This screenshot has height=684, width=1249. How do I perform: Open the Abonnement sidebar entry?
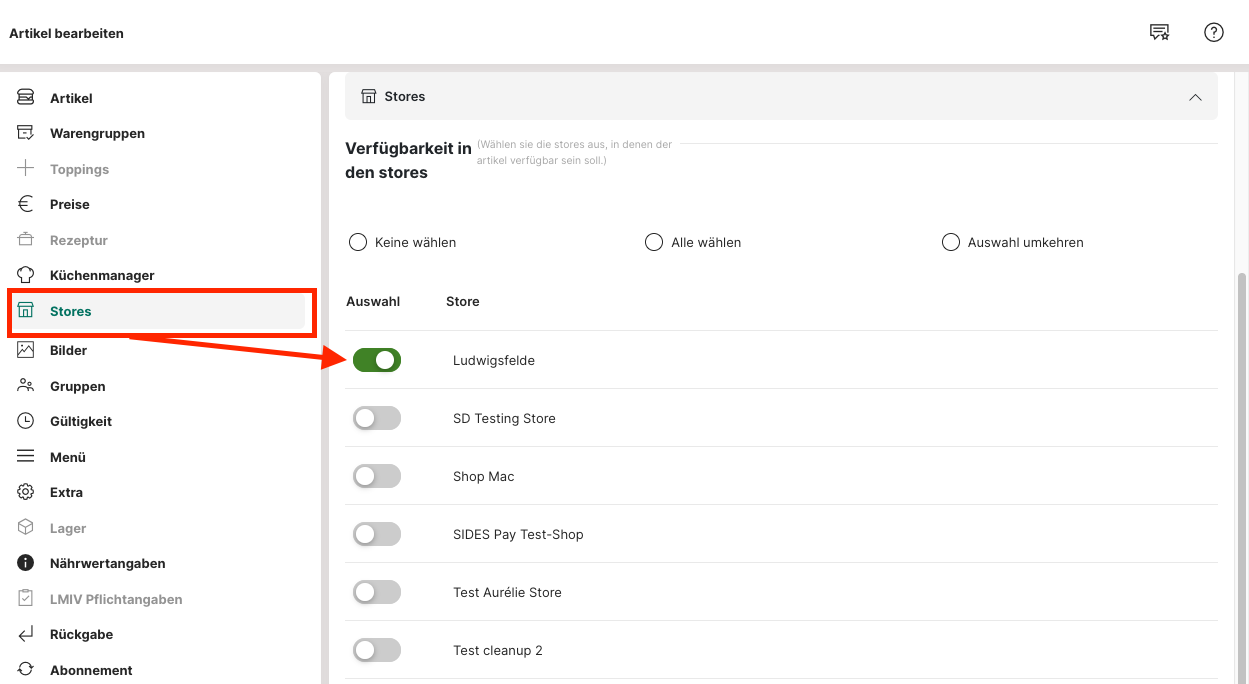(x=91, y=670)
